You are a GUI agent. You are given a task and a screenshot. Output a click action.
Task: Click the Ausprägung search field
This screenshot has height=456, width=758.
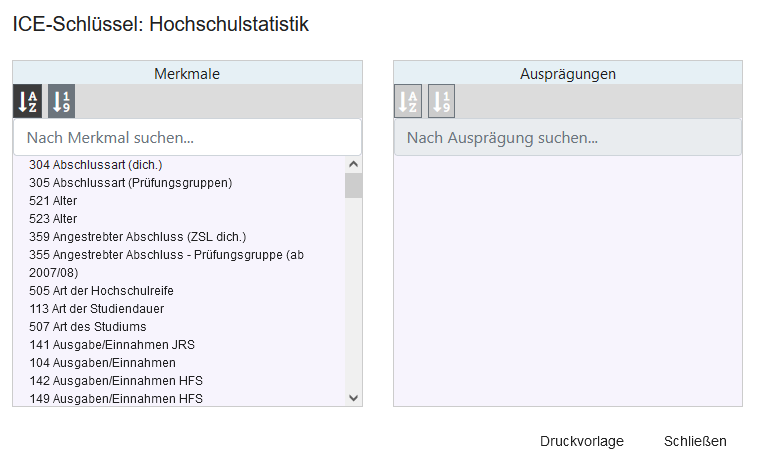coord(567,137)
